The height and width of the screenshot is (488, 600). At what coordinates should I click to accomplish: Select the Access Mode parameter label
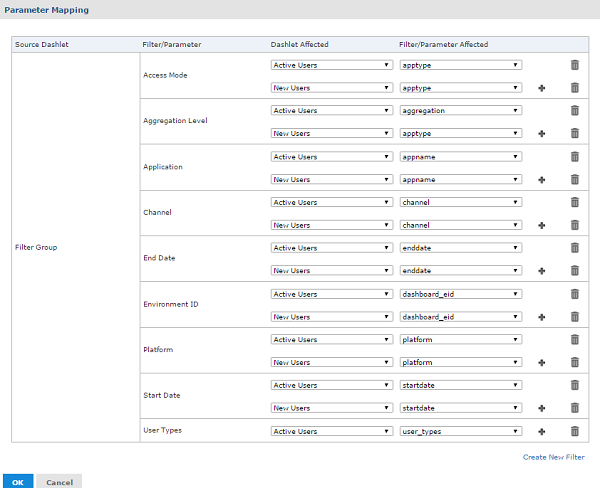(x=165, y=75)
